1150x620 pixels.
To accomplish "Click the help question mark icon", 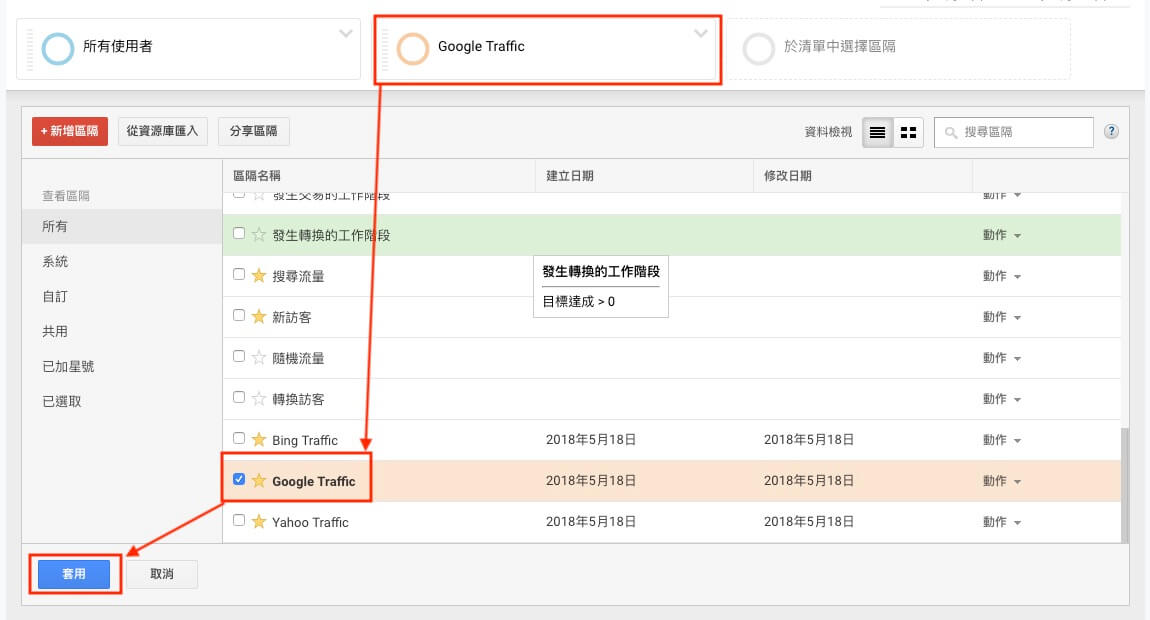I will click(x=1111, y=131).
